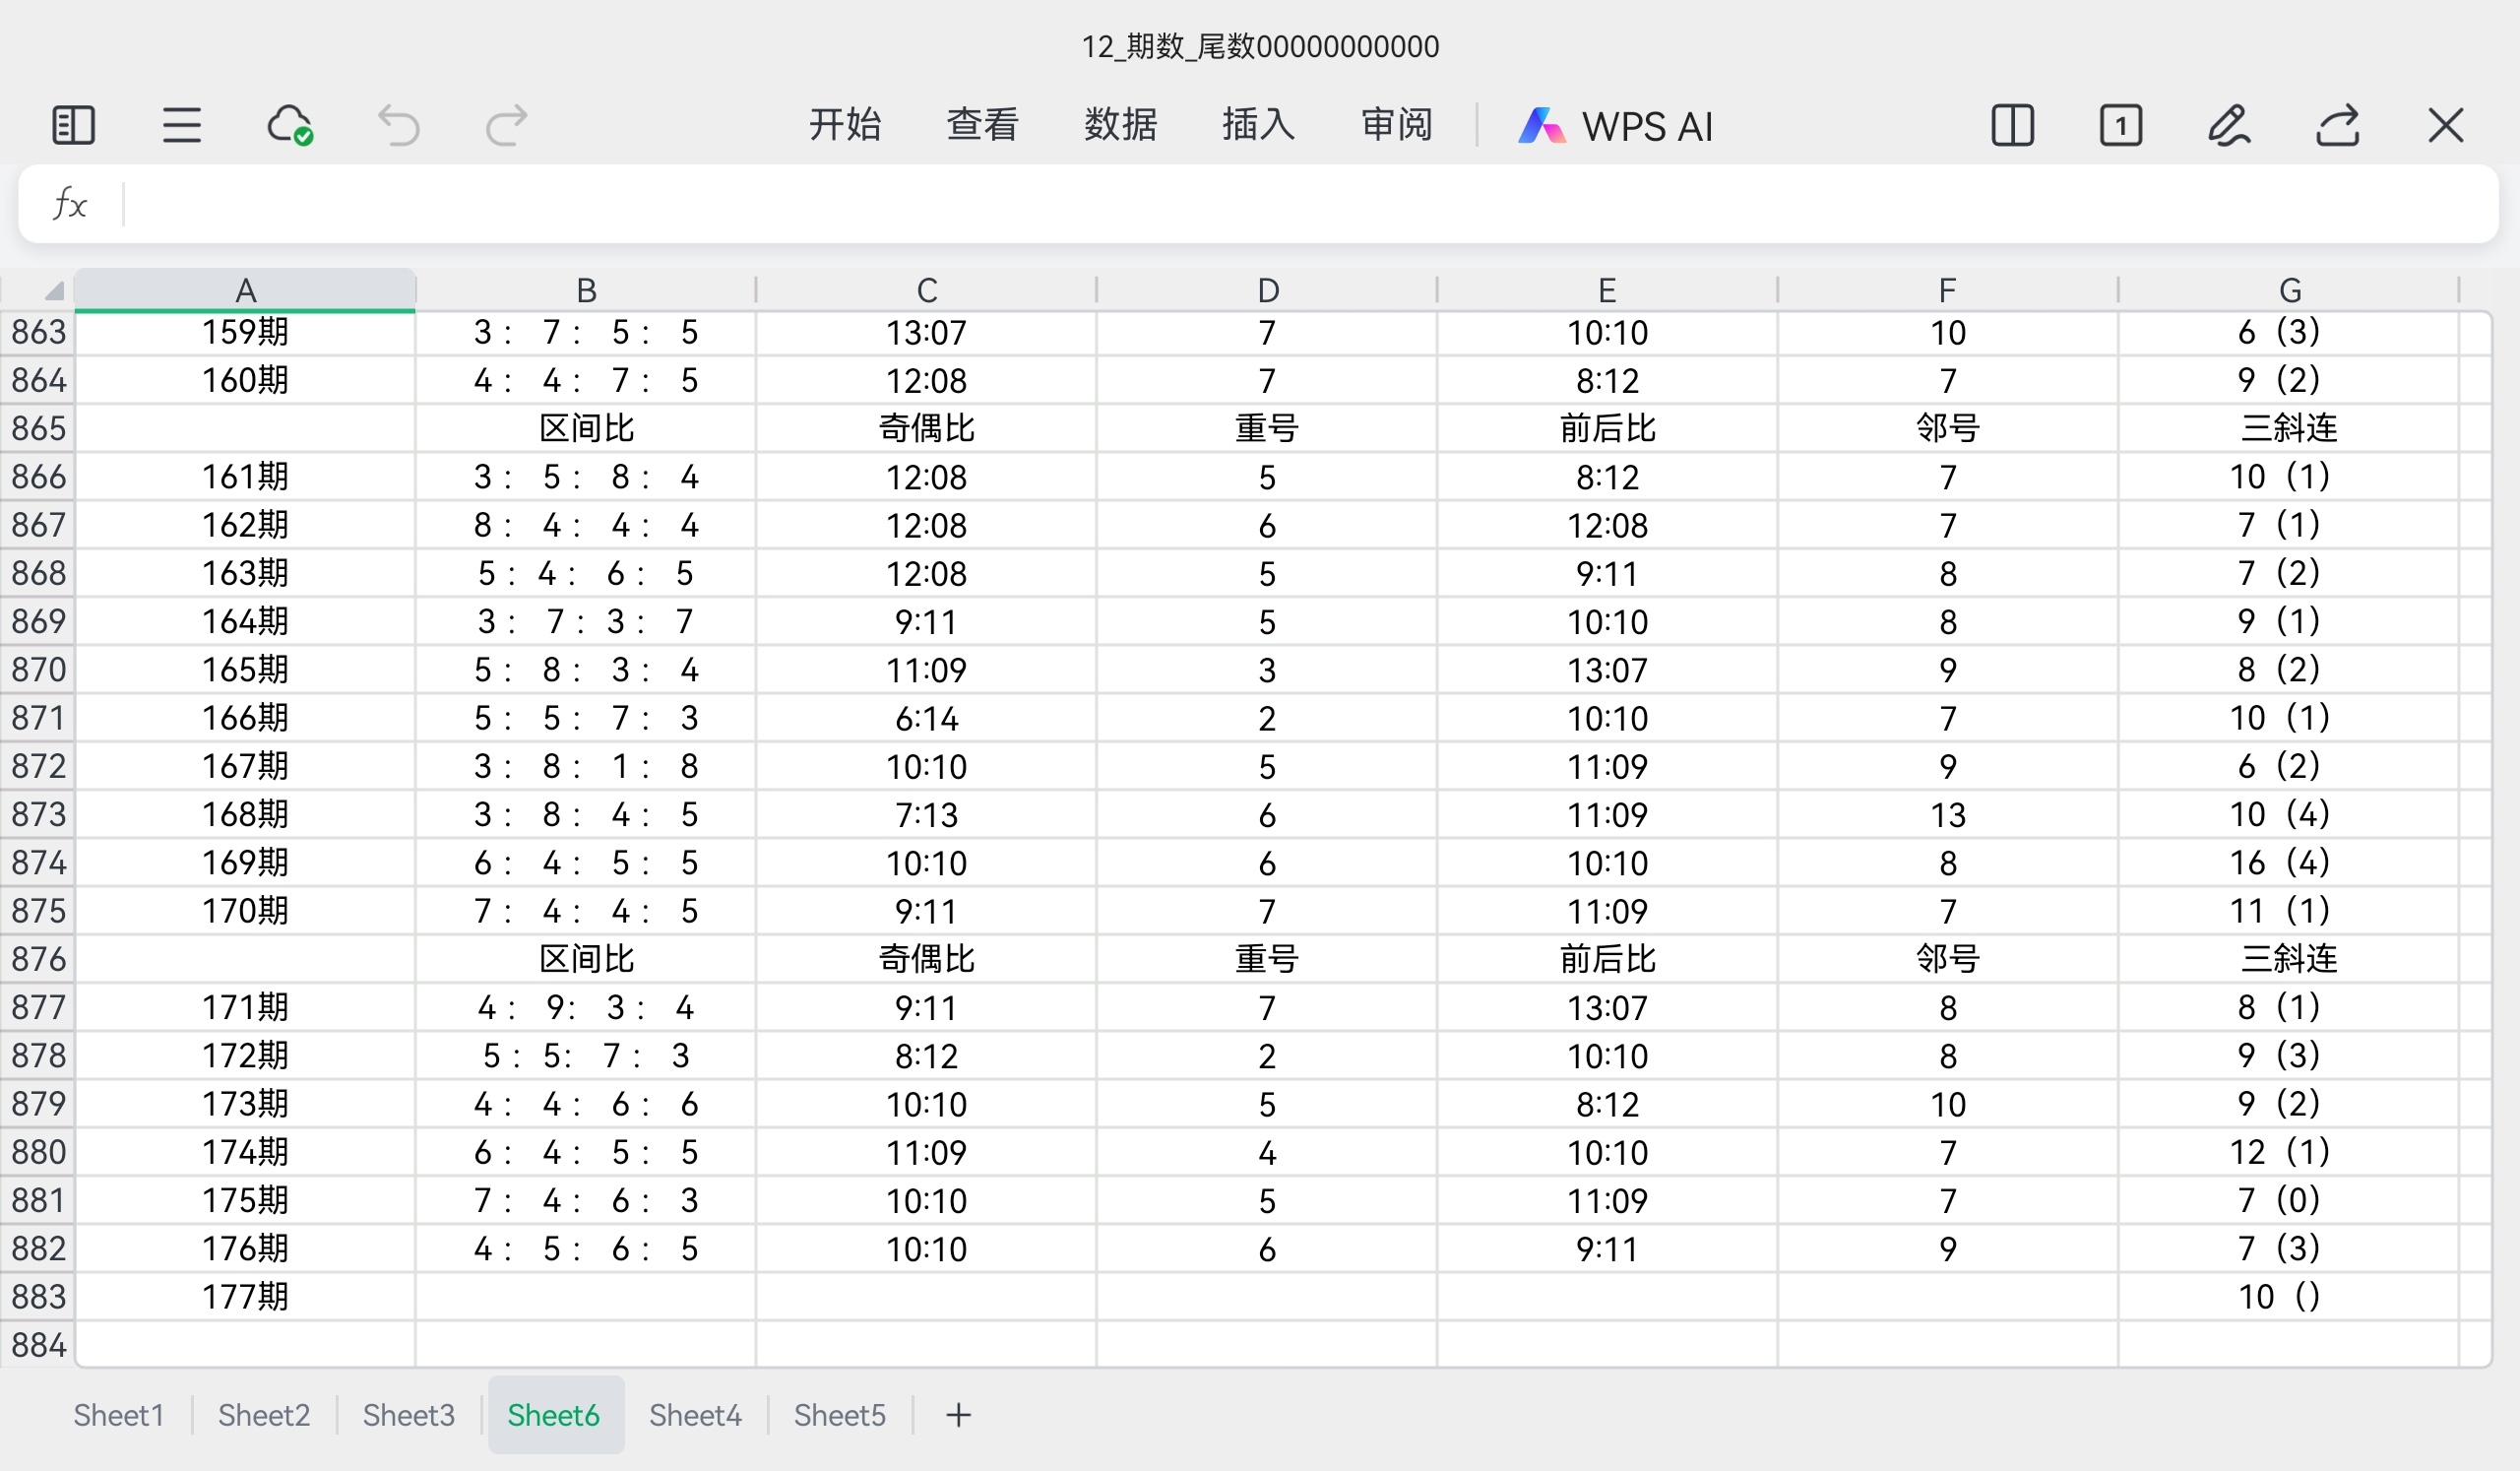
Task: Select cell 13 in column F row 873
Action: point(1947,815)
